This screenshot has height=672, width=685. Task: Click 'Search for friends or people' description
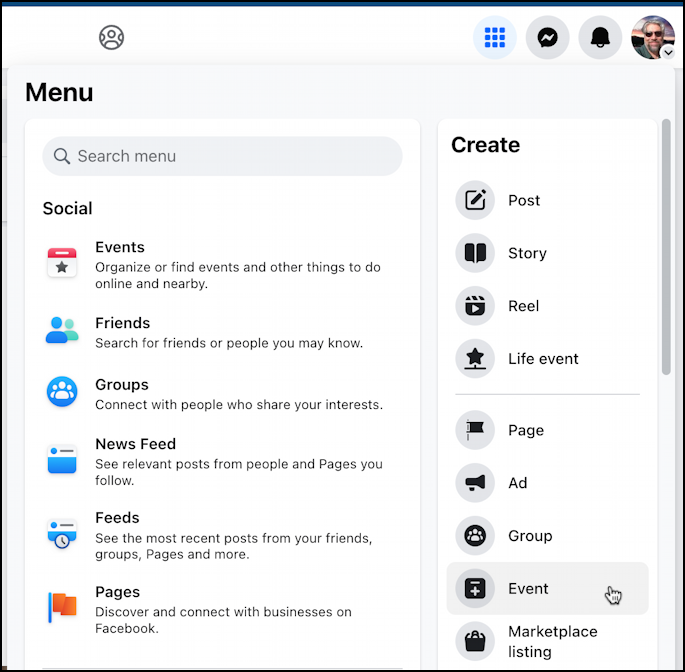[229, 343]
